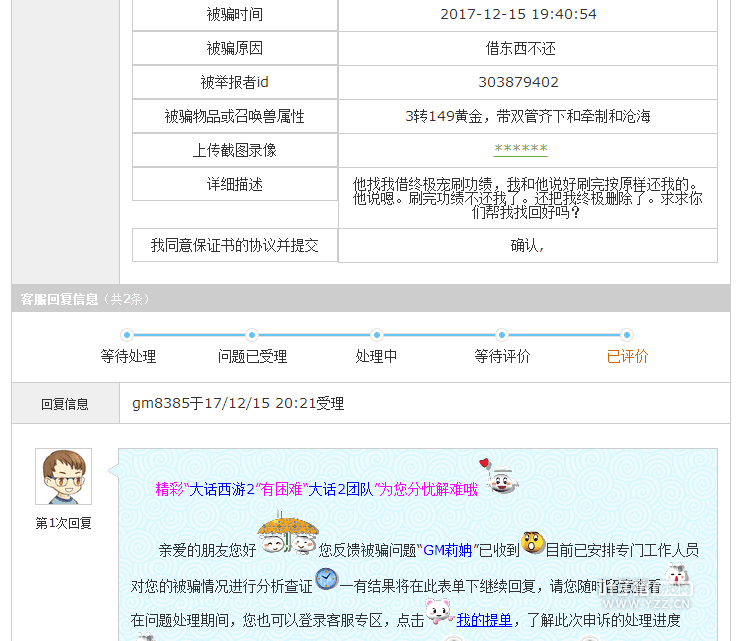
Task: Click the blue clock emoji
Action: tap(326, 579)
